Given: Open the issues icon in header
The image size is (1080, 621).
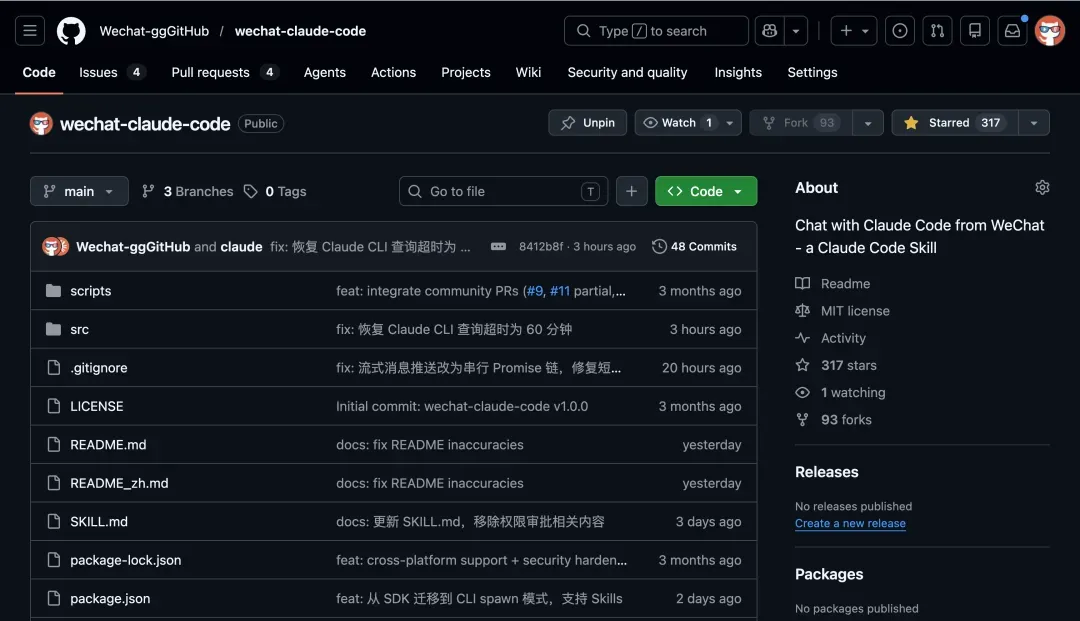Looking at the screenshot, I should pyautogui.click(x=900, y=31).
